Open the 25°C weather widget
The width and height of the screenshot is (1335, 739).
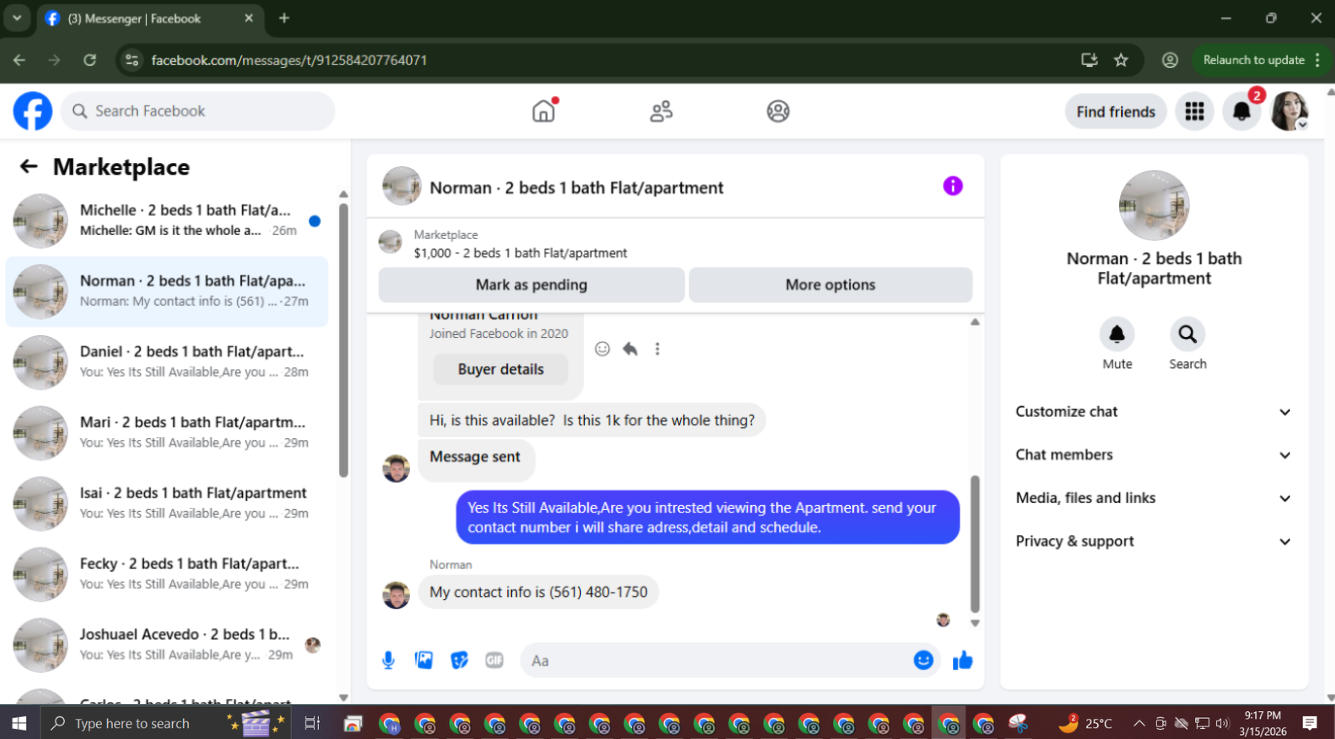pos(1084,723)
